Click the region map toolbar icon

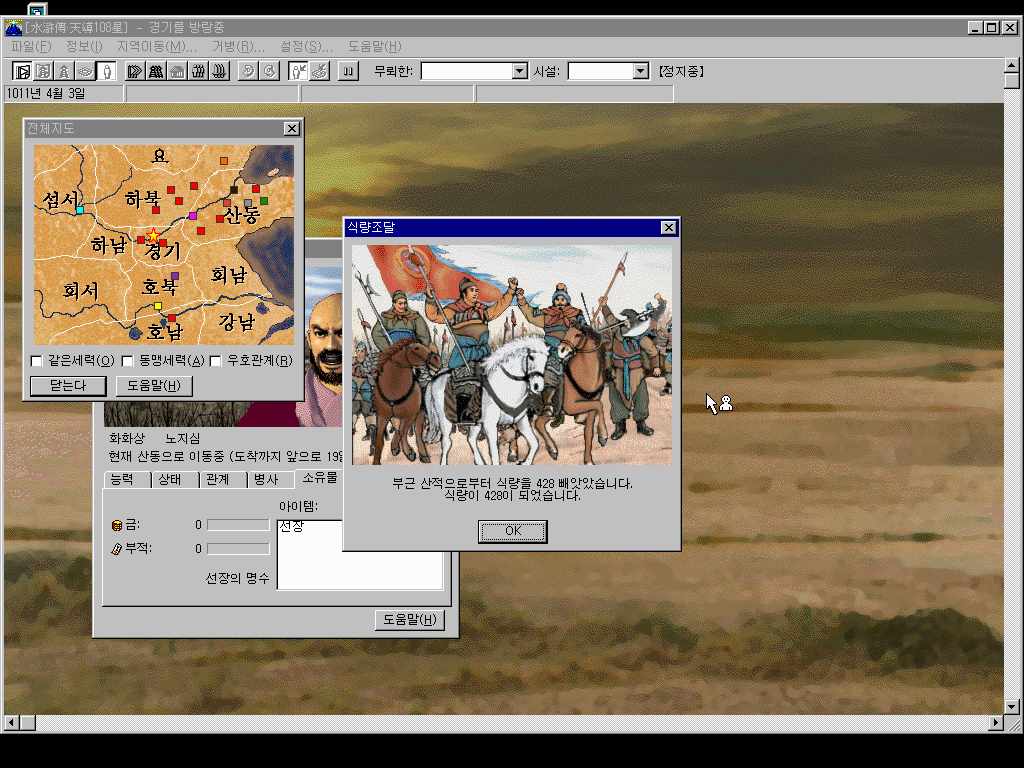tap(43, 71)
